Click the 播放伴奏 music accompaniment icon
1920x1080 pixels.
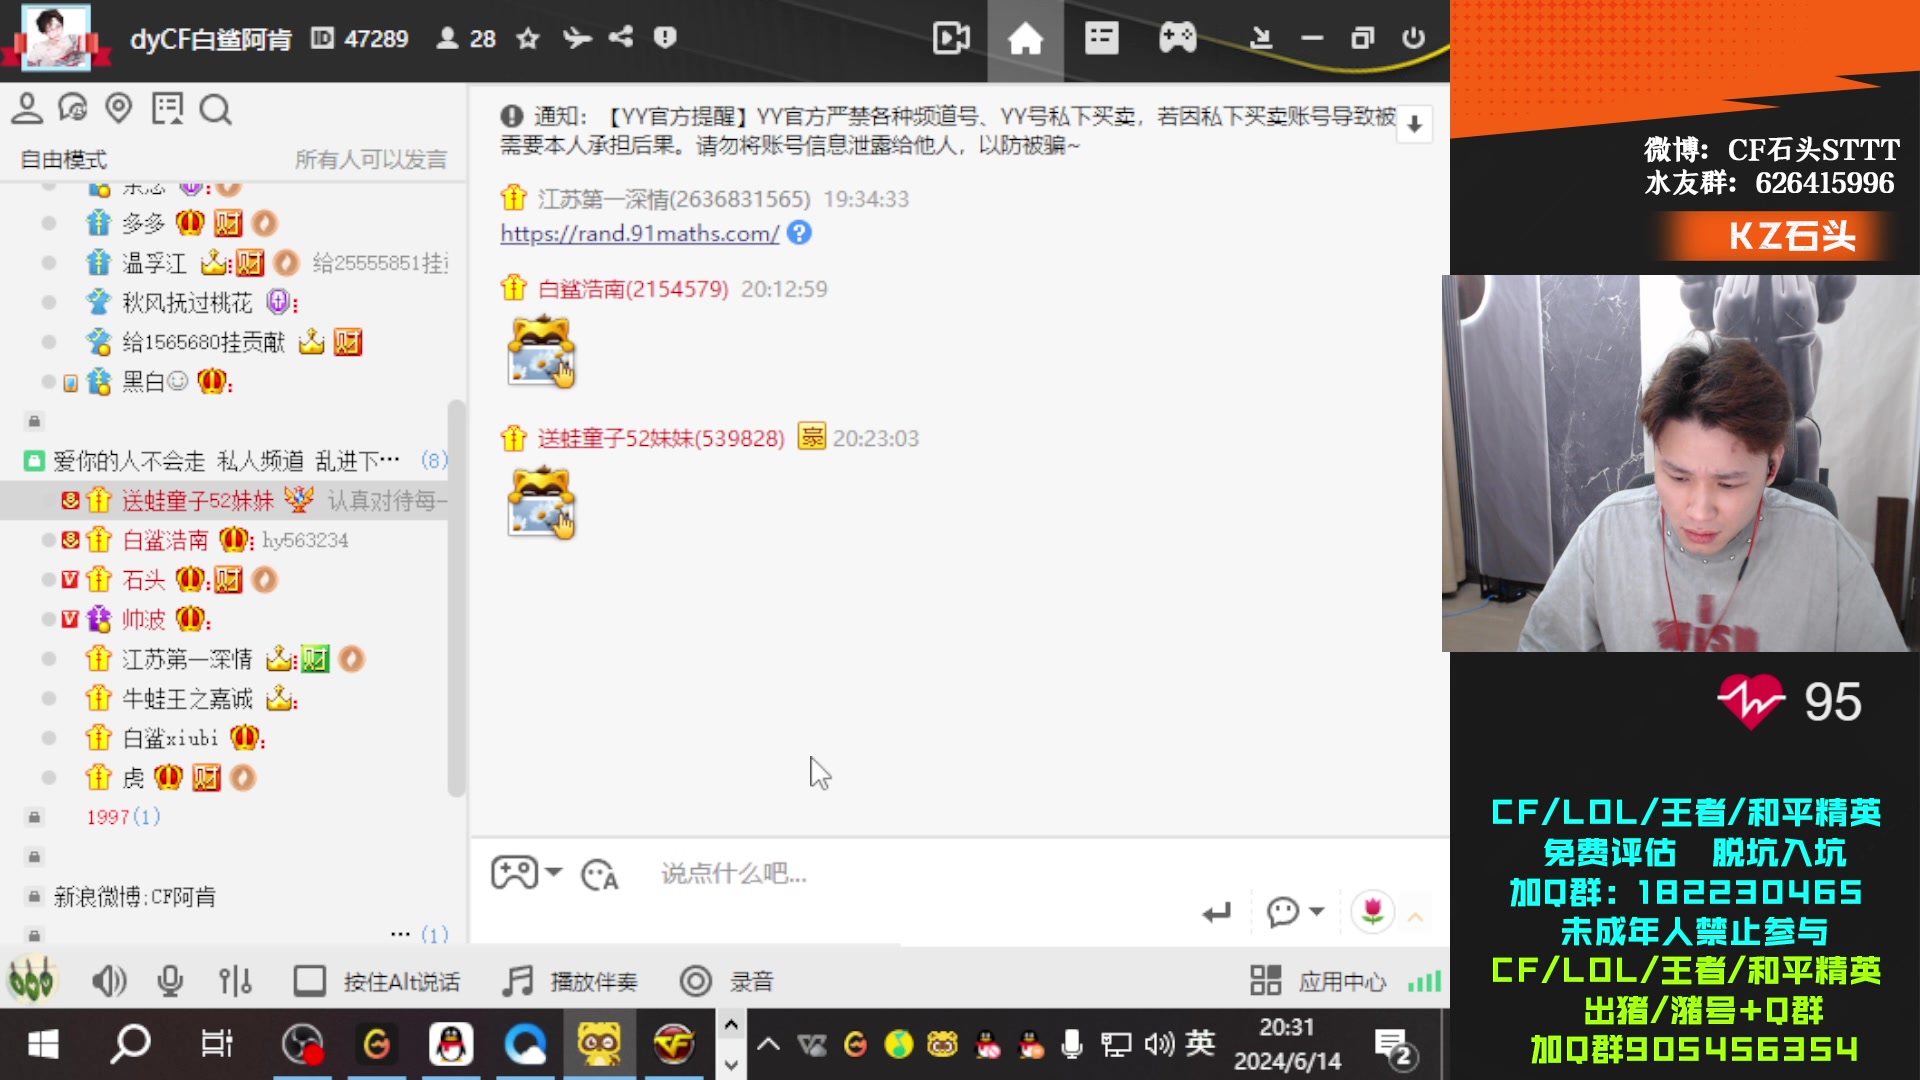point(519,980)
